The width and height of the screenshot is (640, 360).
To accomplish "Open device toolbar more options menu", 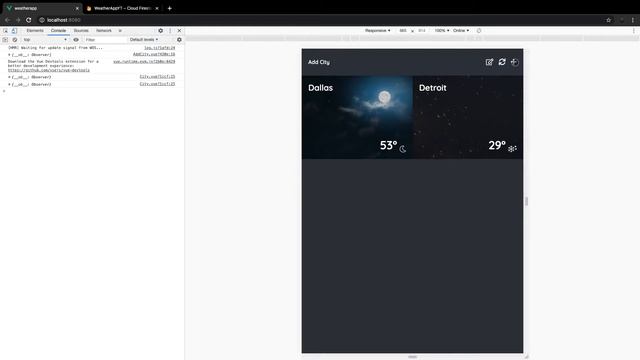I will pyautogui.click(x=633, y=31).
